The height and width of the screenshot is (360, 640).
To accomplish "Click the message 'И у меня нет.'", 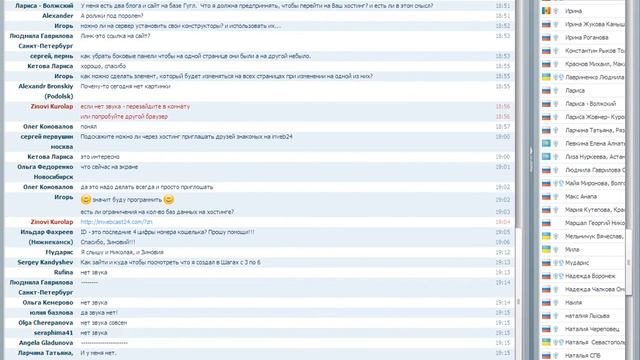I will 98,353.
